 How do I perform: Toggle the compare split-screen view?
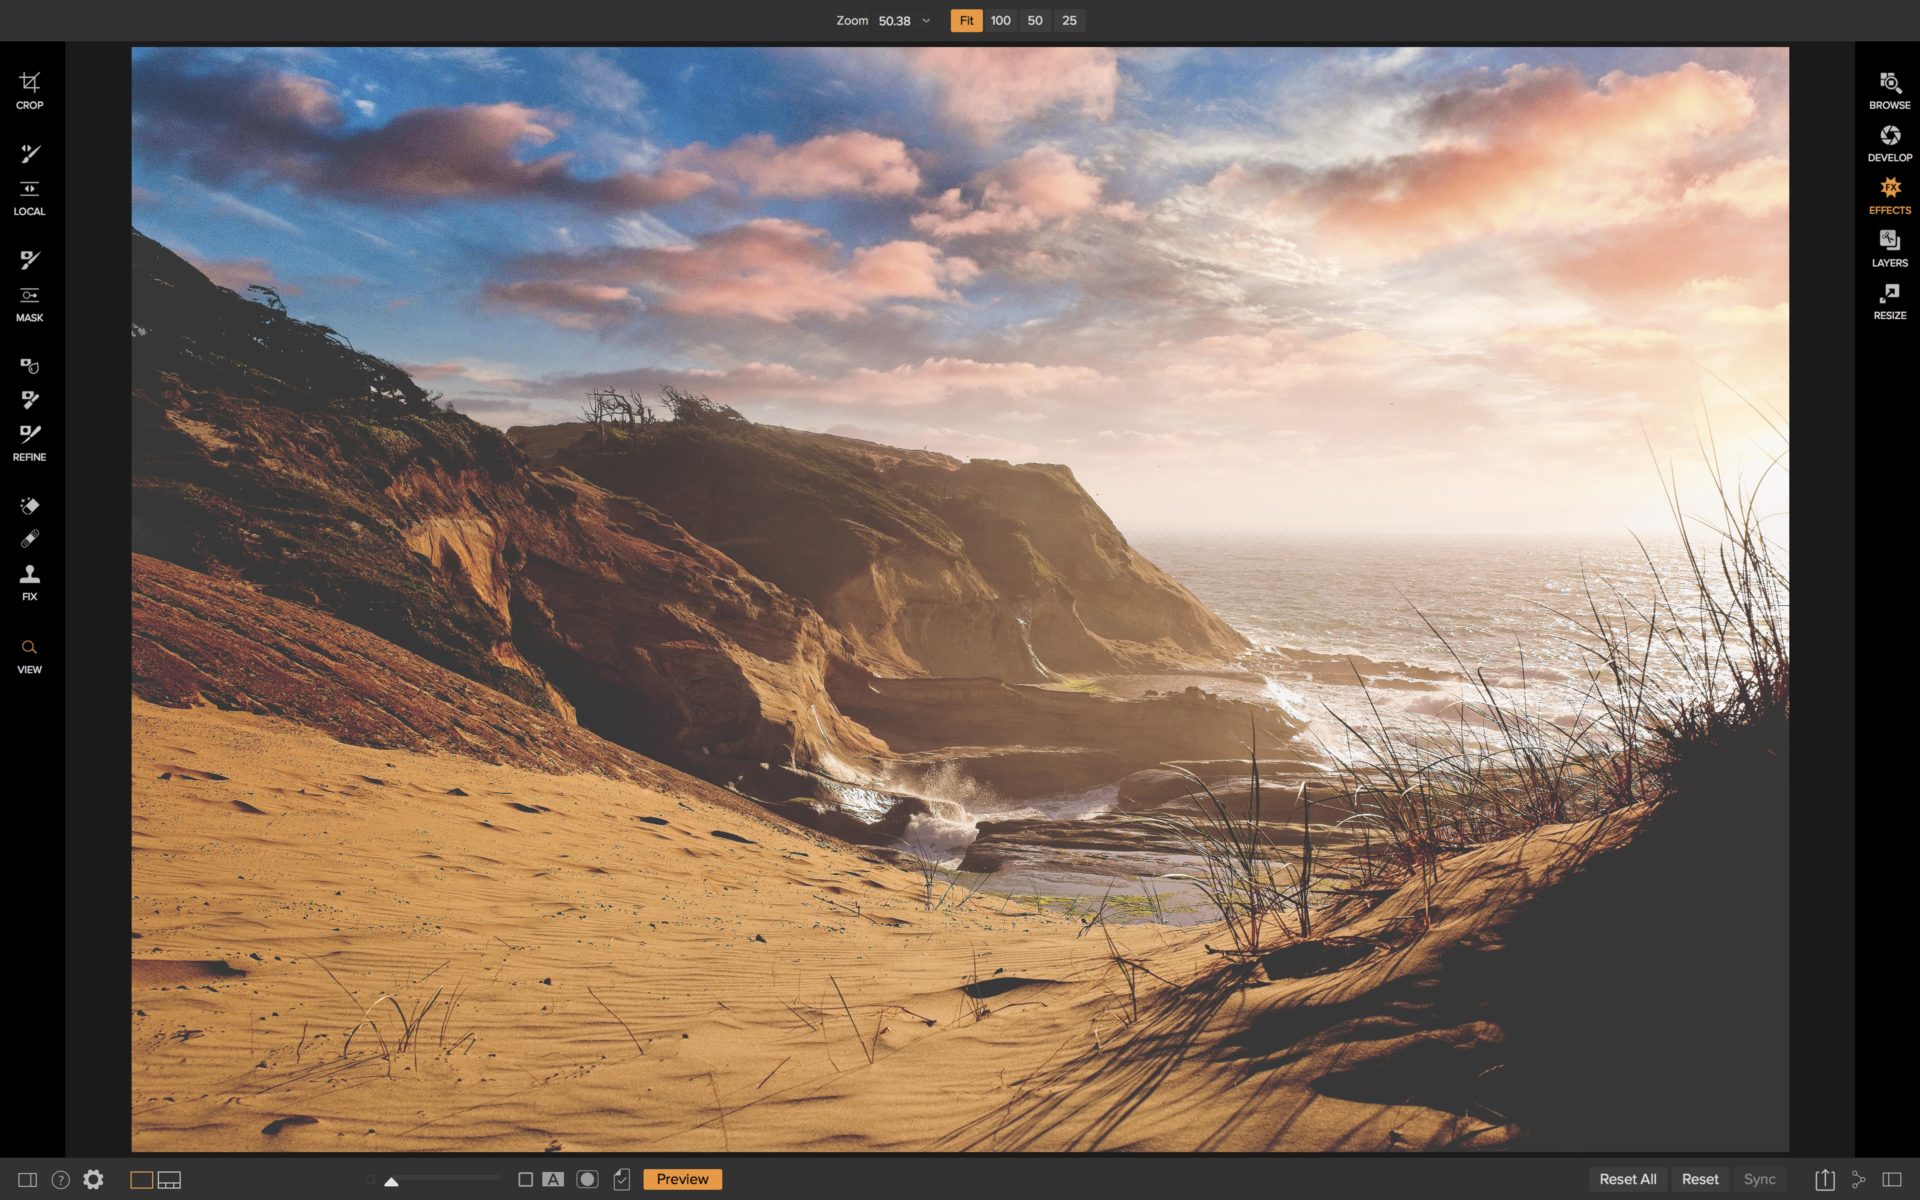coord(28,1180)
